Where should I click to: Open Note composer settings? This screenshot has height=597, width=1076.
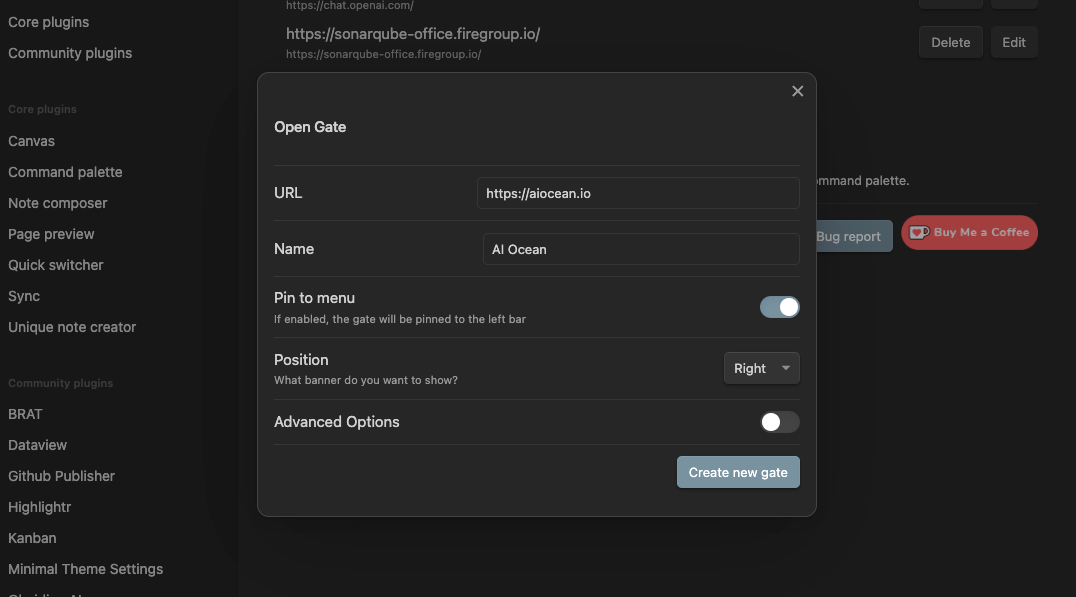point(58,203)
